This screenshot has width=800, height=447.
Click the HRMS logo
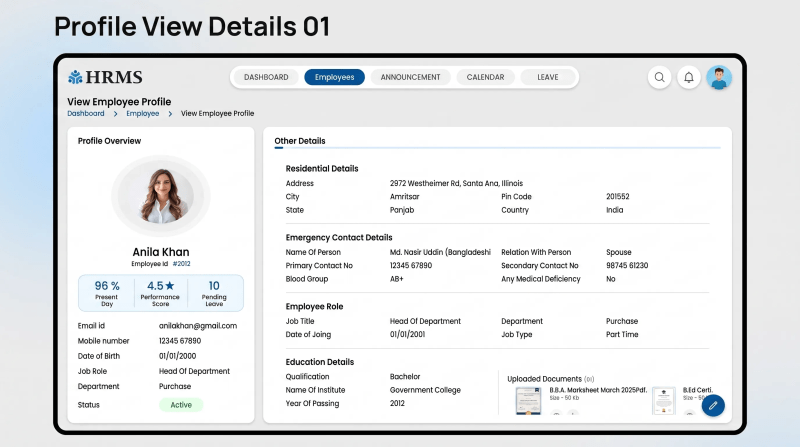pos(105,77)
